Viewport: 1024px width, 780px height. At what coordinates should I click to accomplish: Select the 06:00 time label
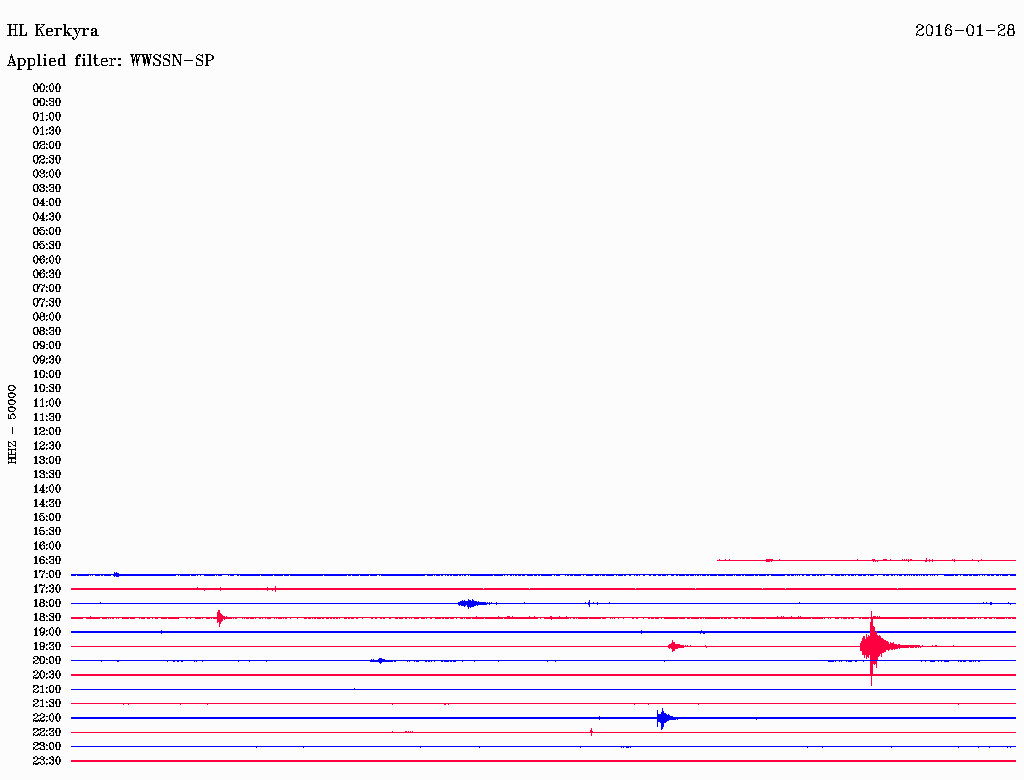pyautogui.click(x=47, y=259)
